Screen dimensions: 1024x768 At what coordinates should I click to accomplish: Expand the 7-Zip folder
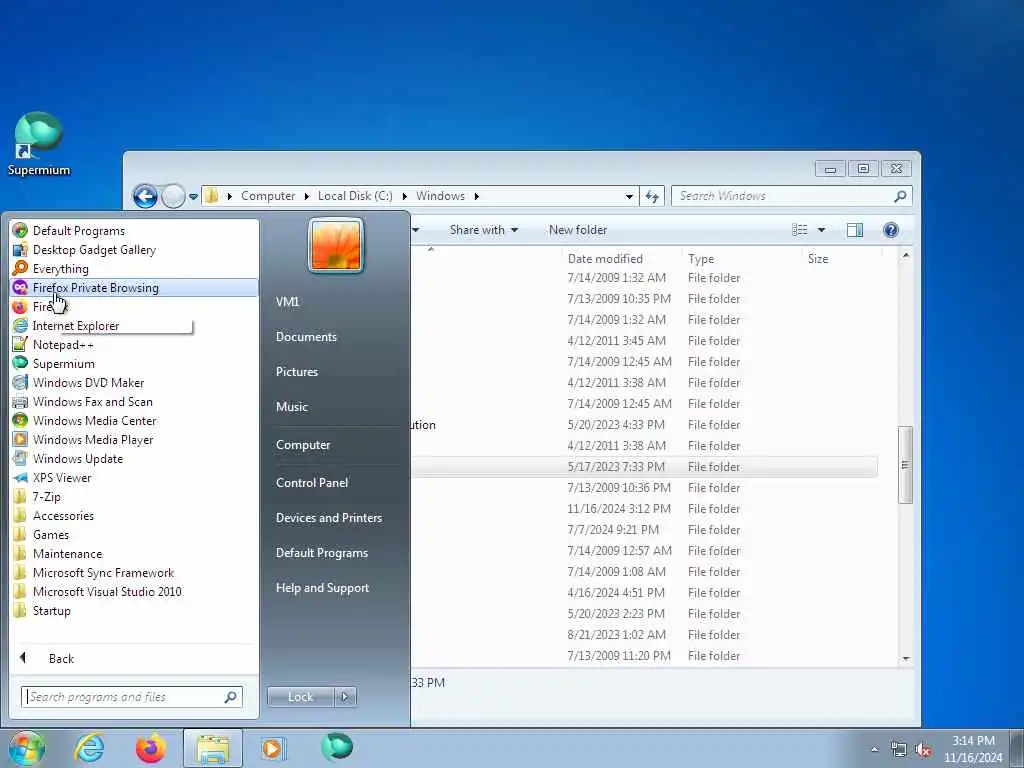point(46,496)
